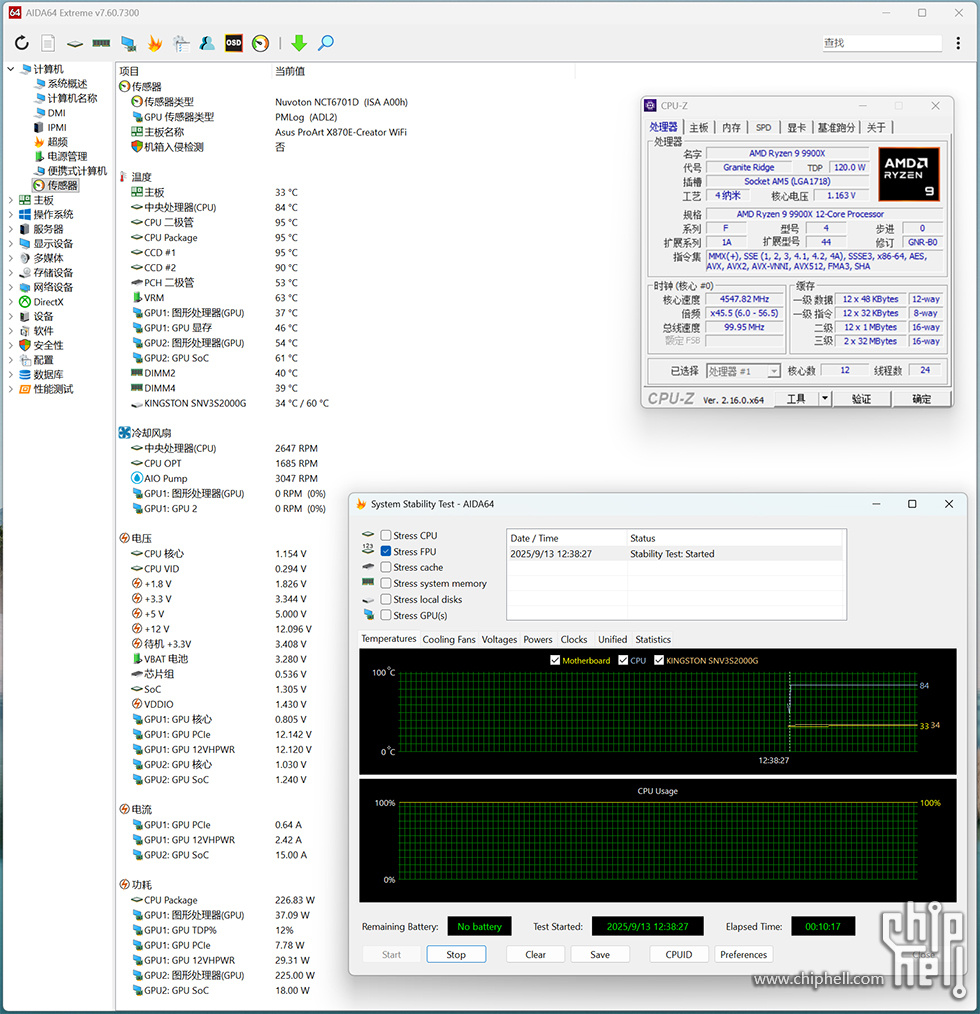Expand the 多媒体 tree node
The width and height of the screenshot is (980, 1014).
click(x=11, y=259)
